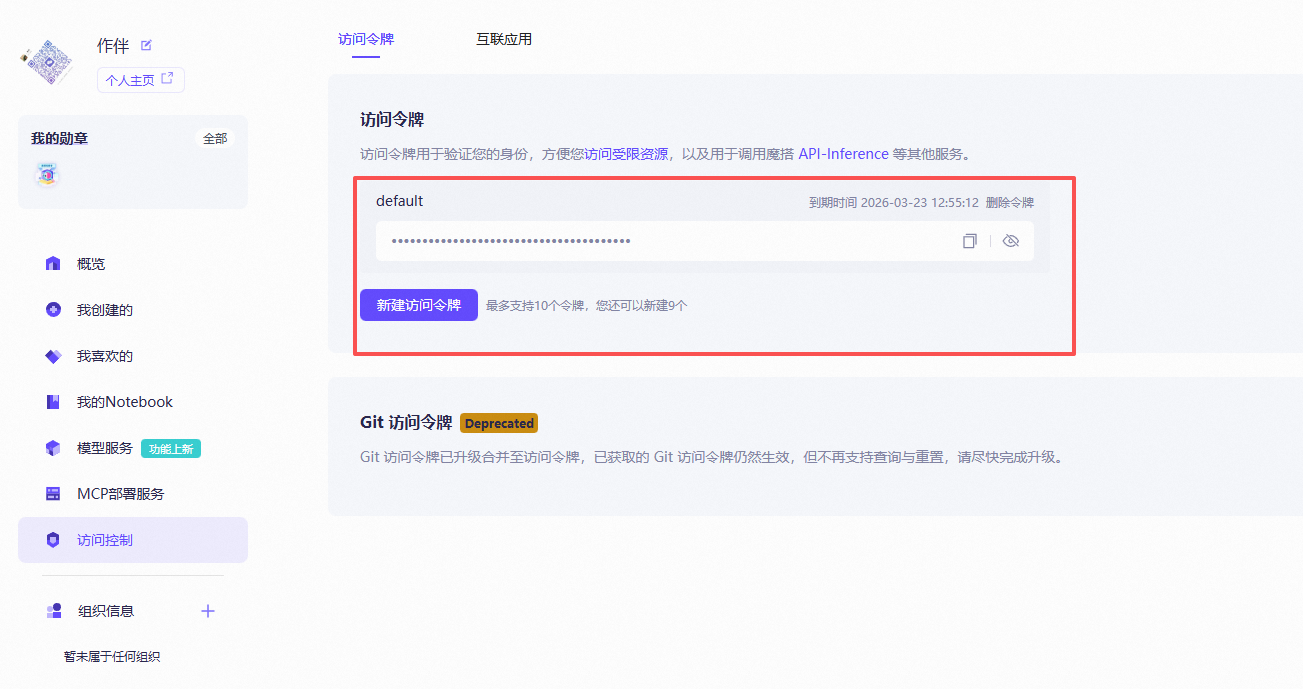This screenshot has width=1303, height=689.
Task: Copy the default access token
Action: 968,241
